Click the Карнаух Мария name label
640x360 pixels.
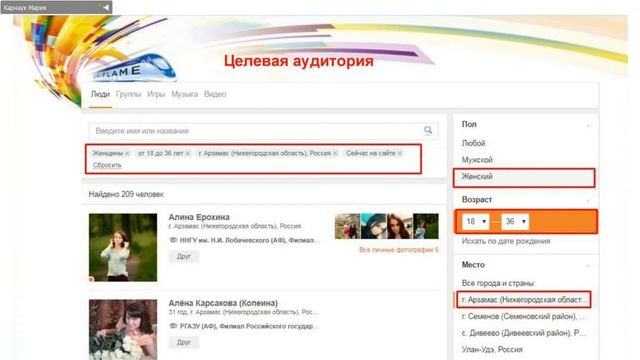[25, 8]
